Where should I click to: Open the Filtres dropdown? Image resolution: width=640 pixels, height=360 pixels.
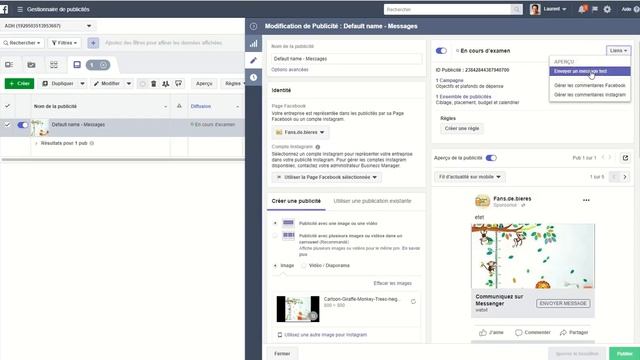click(x=64, y=43)
